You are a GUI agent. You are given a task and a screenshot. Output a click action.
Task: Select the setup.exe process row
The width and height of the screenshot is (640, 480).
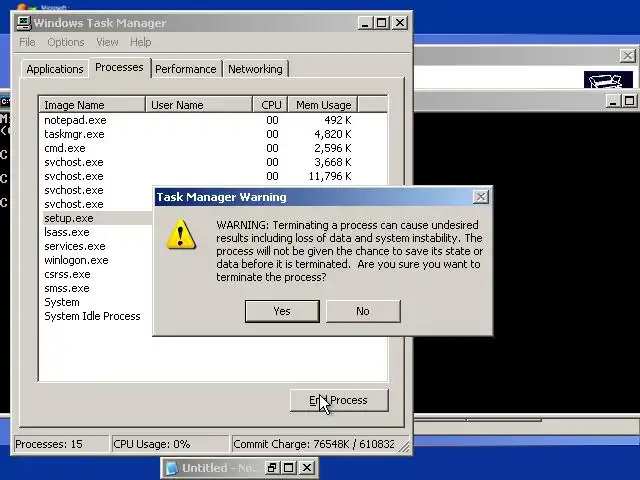[x=98, y=218]
